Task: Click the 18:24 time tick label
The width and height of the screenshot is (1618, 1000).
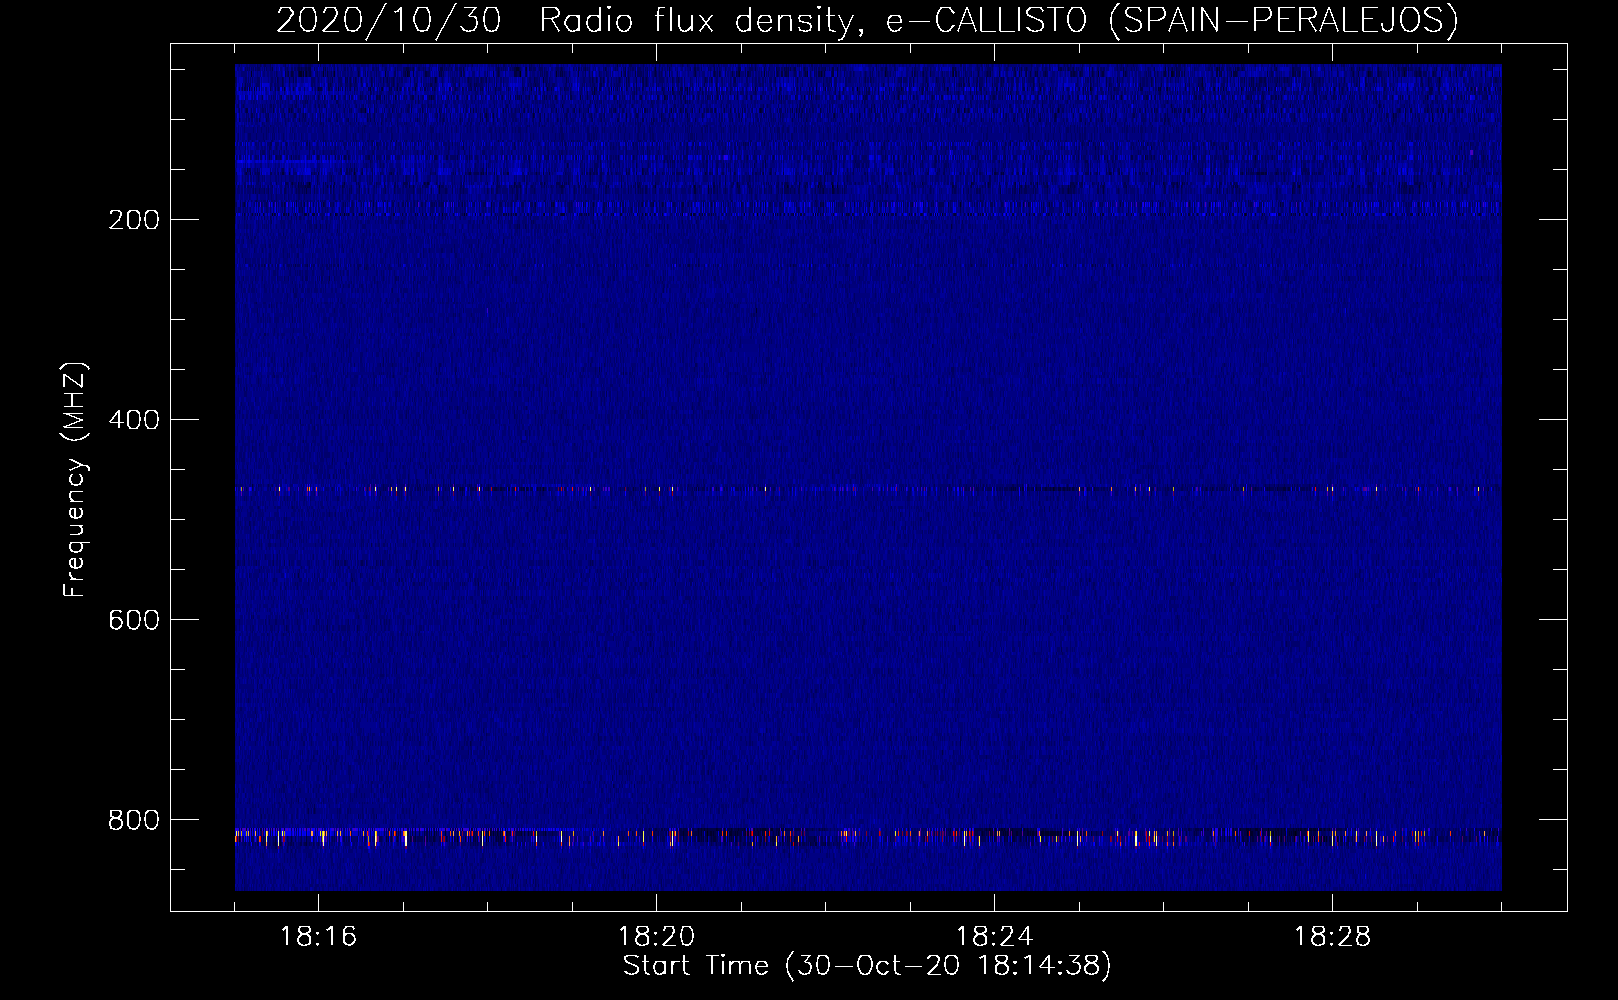Action: (994, 937)
